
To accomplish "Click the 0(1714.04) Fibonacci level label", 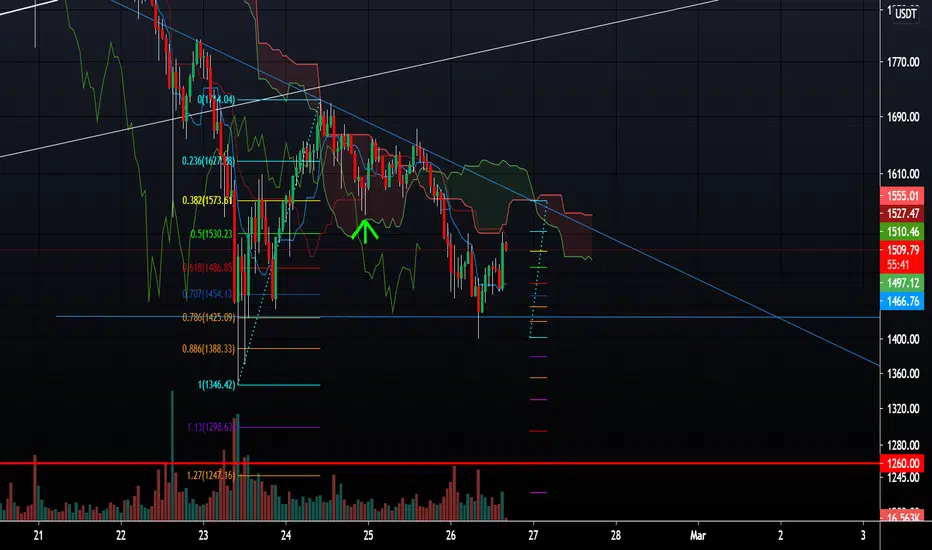I will pos(216,100).
